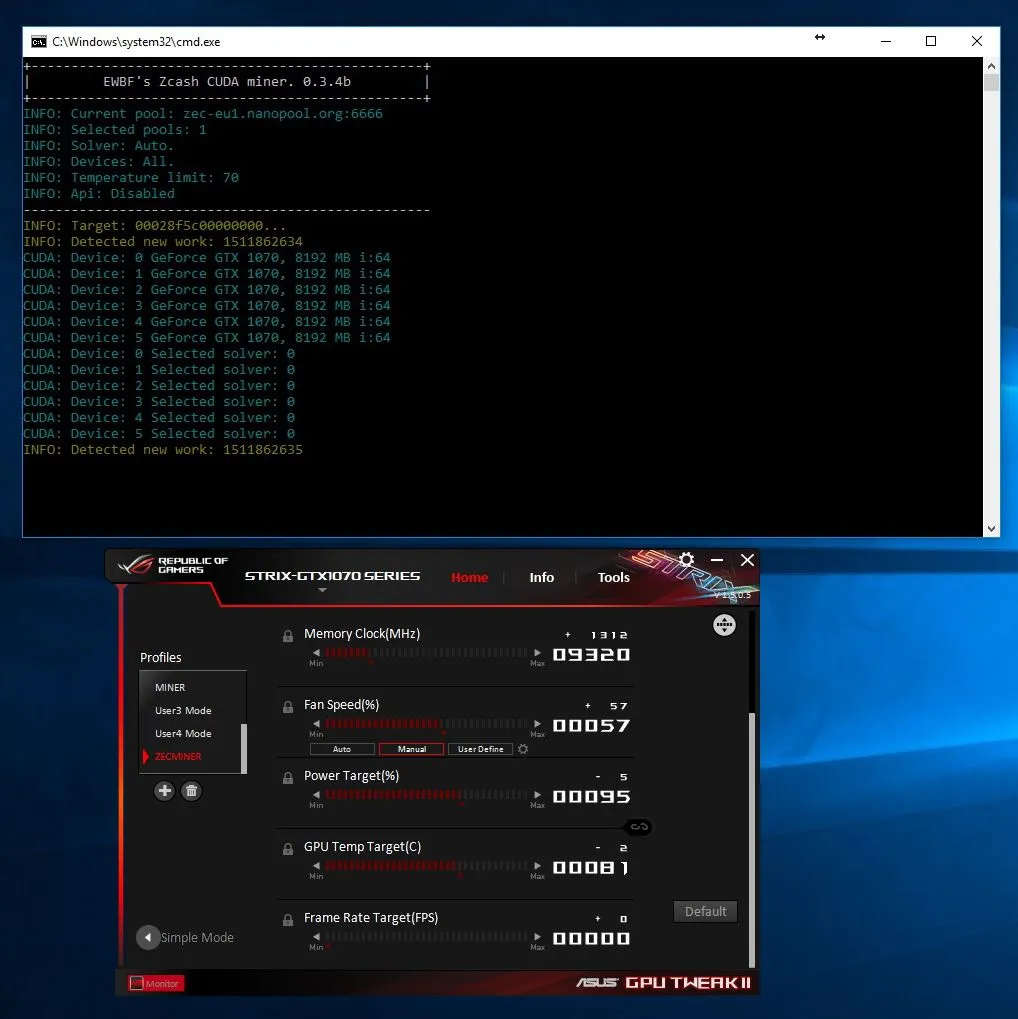The height and width of the screenshot is (1019, 1018).
Task: Click the profiles list scrollbar
Action: tap(244, 749)
